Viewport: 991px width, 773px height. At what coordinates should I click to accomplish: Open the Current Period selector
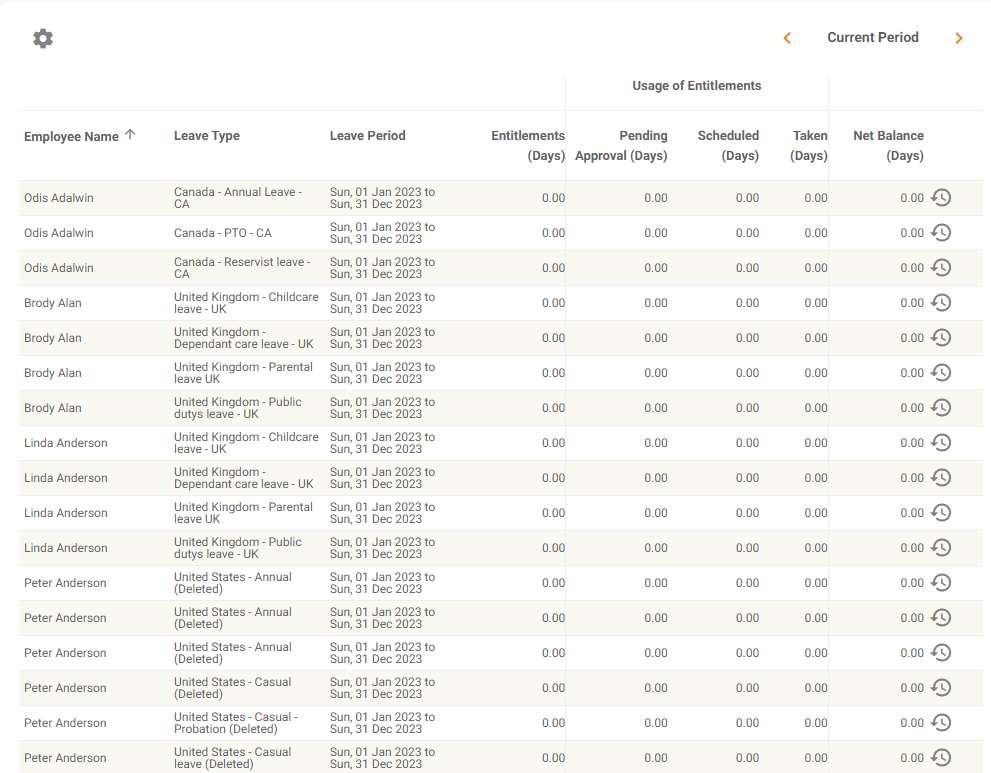(872, 37)
